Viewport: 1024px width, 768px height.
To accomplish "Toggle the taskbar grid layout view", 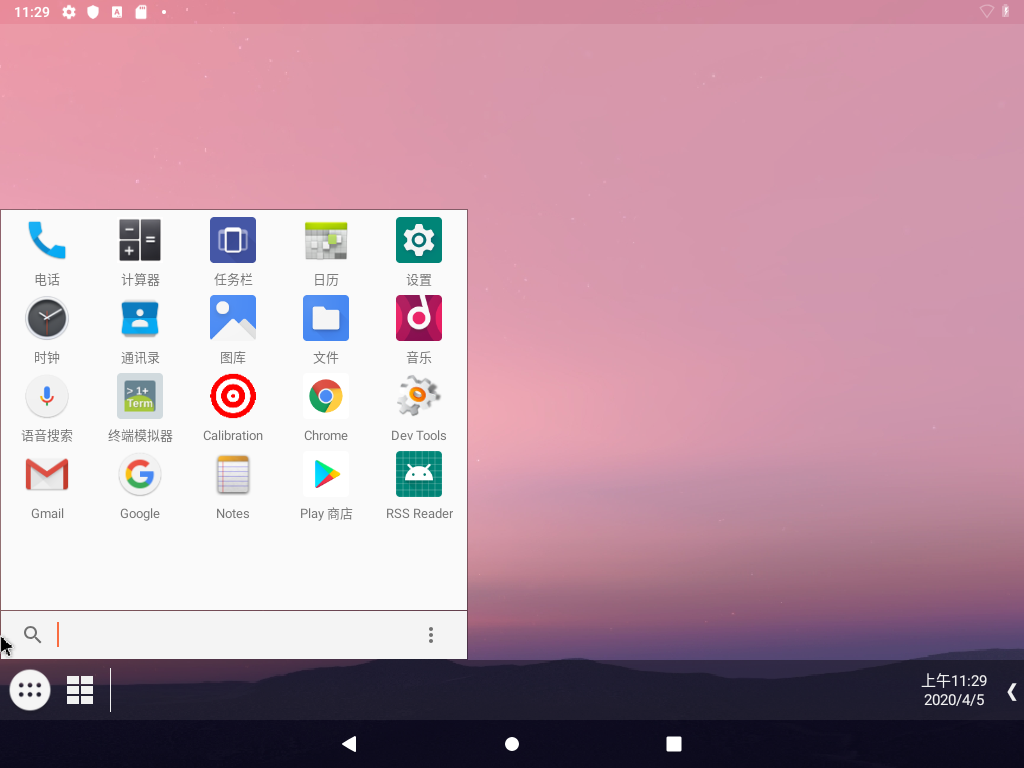I will click(x=80, y=690).
